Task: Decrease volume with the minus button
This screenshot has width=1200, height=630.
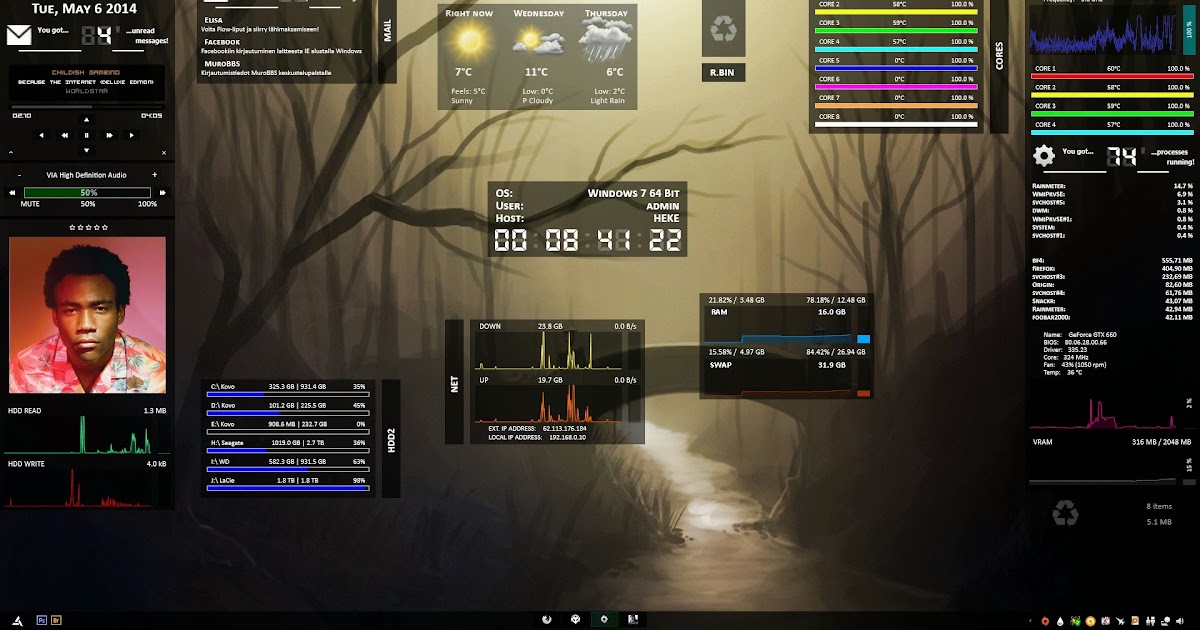Action: tap(17, 175)
